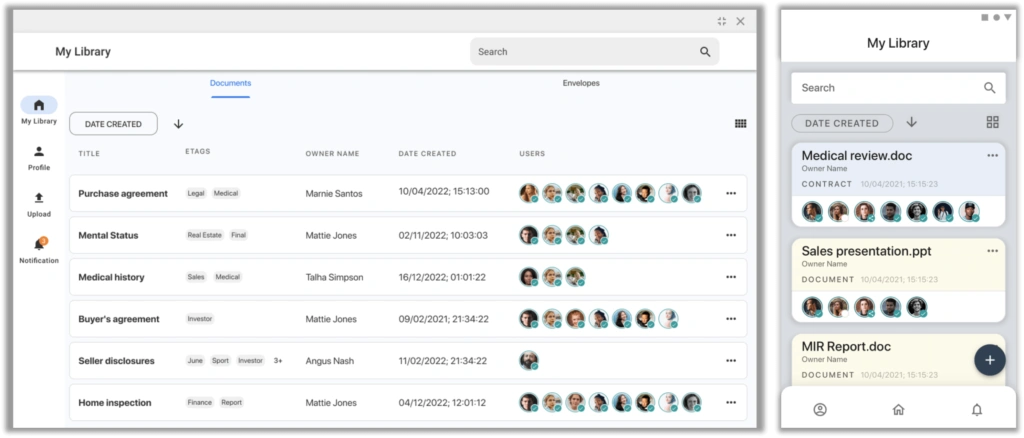Click the mobile grid view icon

pyautogui.click(x=993, y=122)
